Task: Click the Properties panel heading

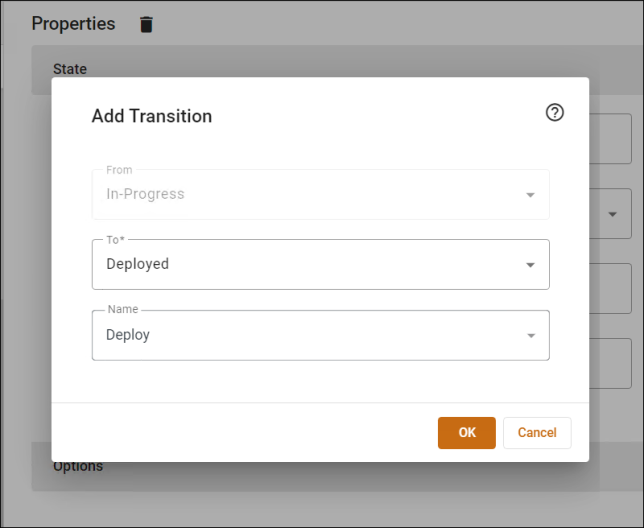Action: [74, 24]
